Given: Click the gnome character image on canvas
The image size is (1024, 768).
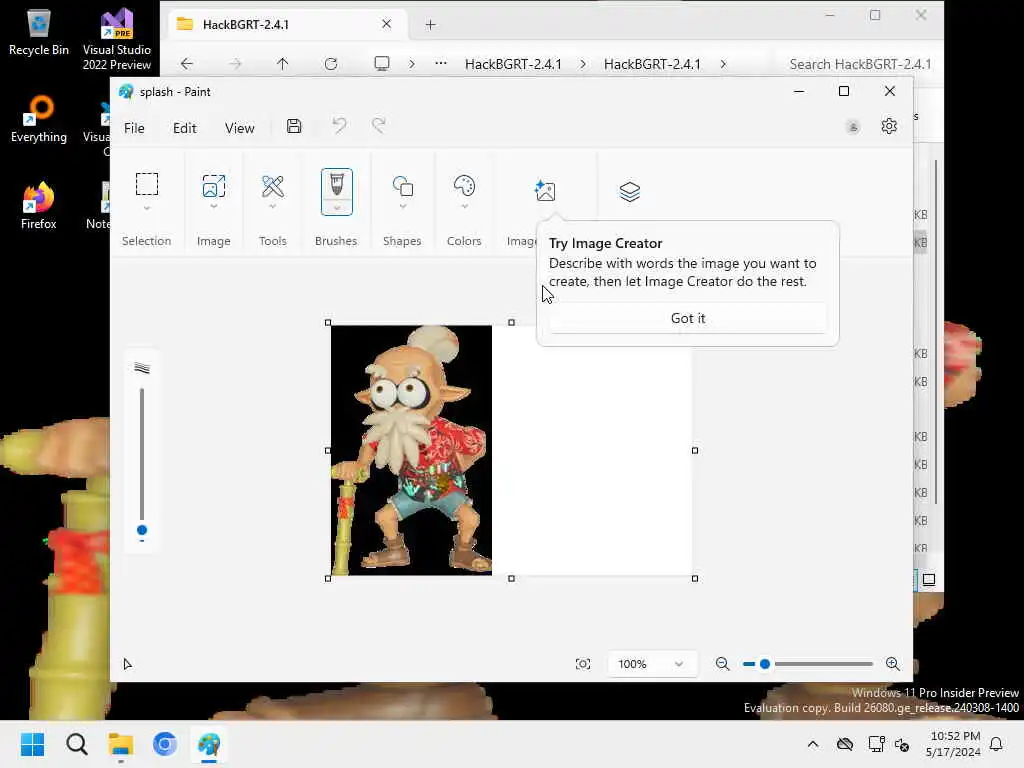Looking at the screenshot, I should (411, 450).
